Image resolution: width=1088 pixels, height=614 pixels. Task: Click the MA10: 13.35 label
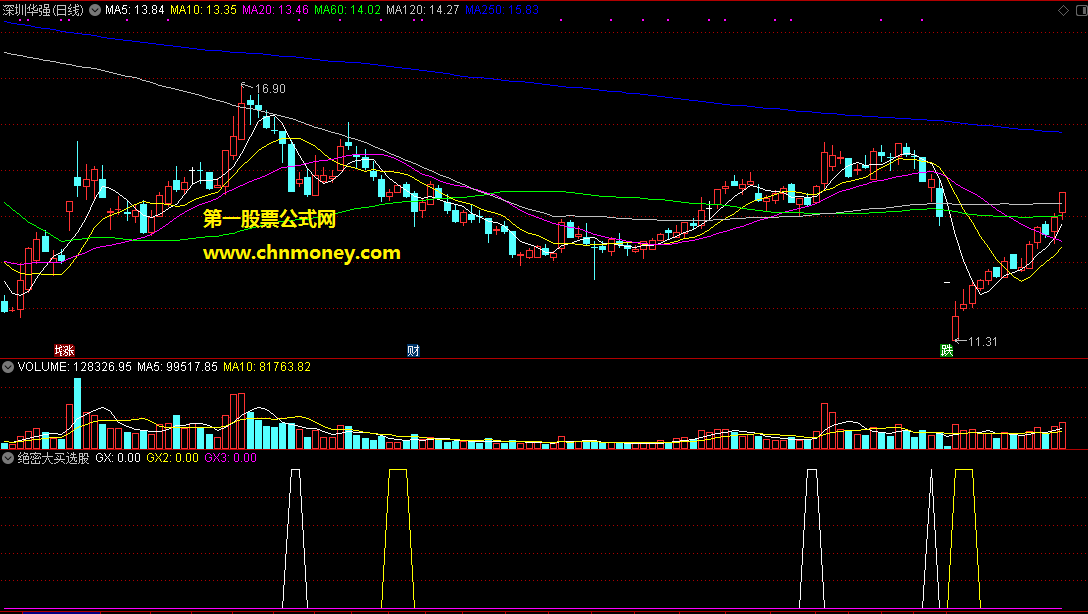(203, 10)
